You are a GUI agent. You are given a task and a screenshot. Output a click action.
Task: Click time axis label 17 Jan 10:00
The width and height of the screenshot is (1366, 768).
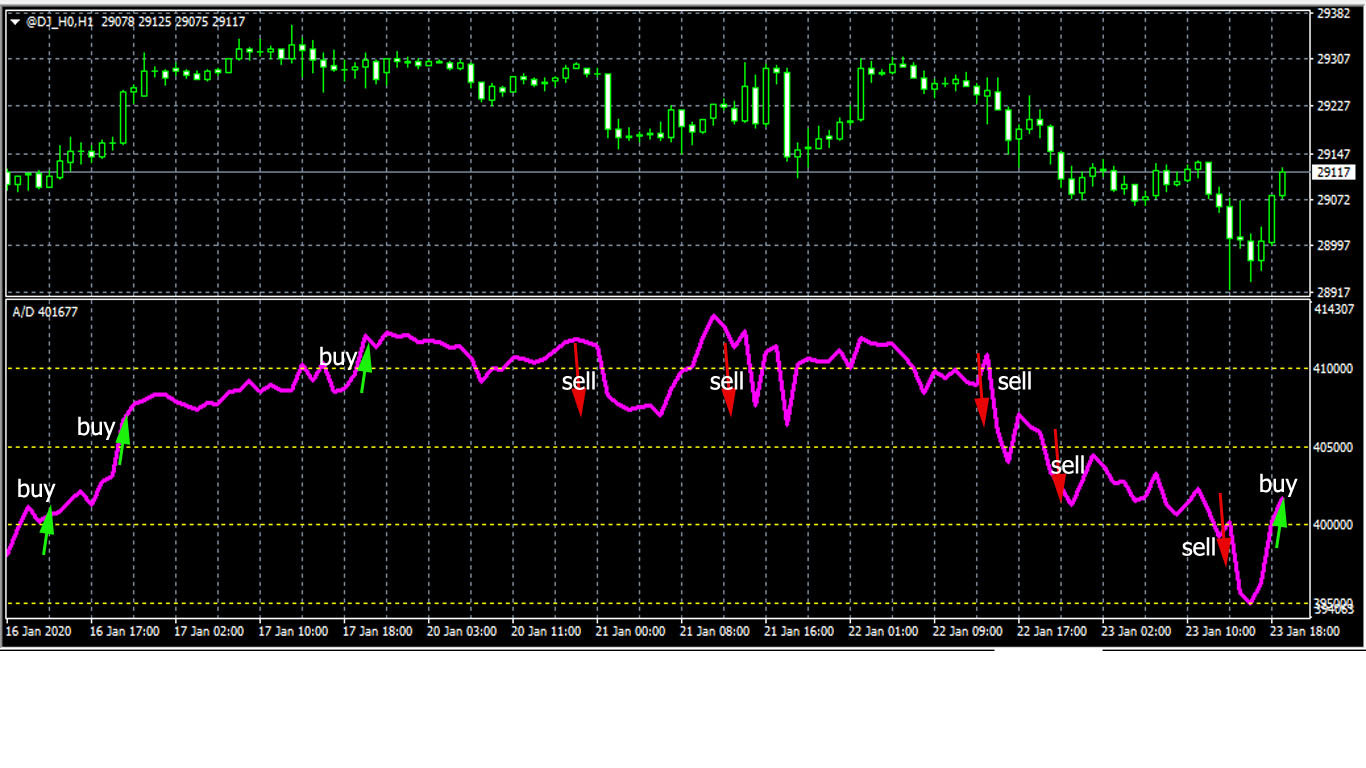pyautogui.click(x=294, y=632)
